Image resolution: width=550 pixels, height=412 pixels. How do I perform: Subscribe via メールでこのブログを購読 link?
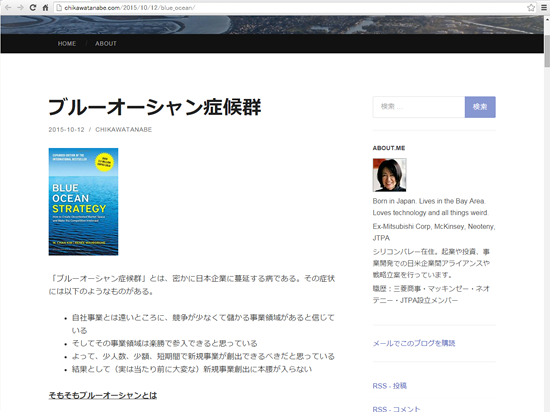[x=414, y=343]
